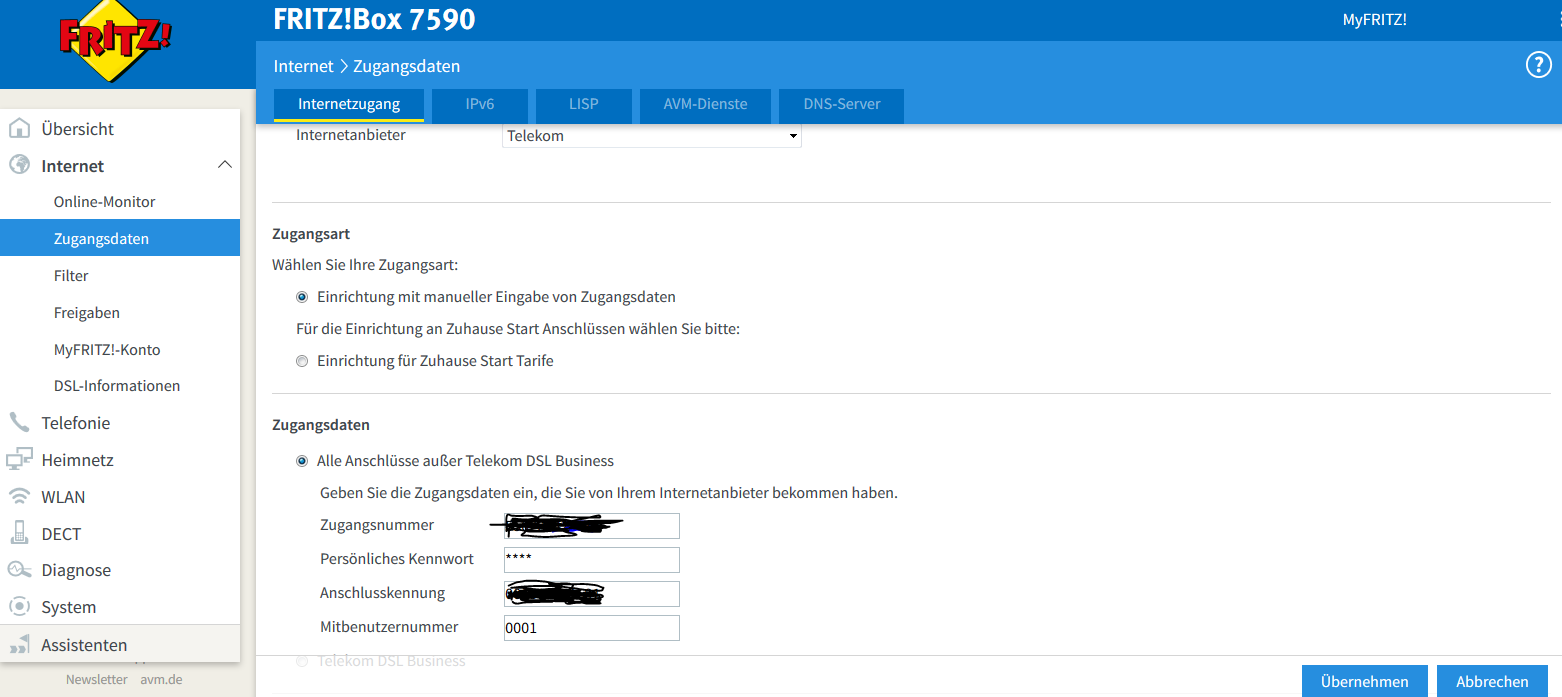Click the Telefonie phone handset icon
Screen dimensions: 1562x697
coord(19,422)
